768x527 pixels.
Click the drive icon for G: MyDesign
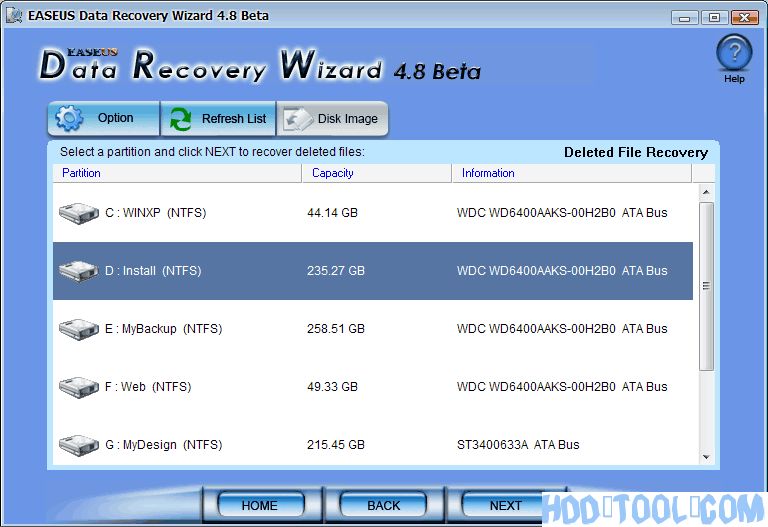[79, 445]
